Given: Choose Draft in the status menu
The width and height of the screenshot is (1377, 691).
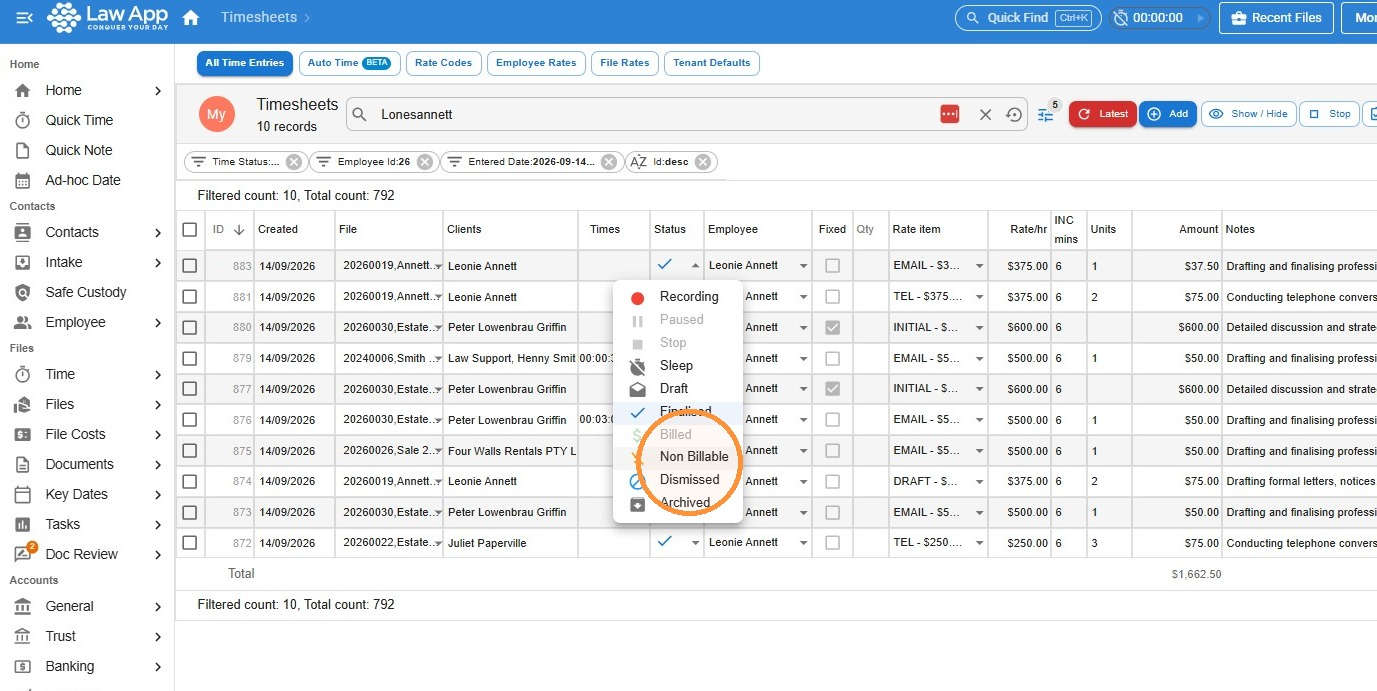Looking at the screenshot, I should click(x=678, y=389).
